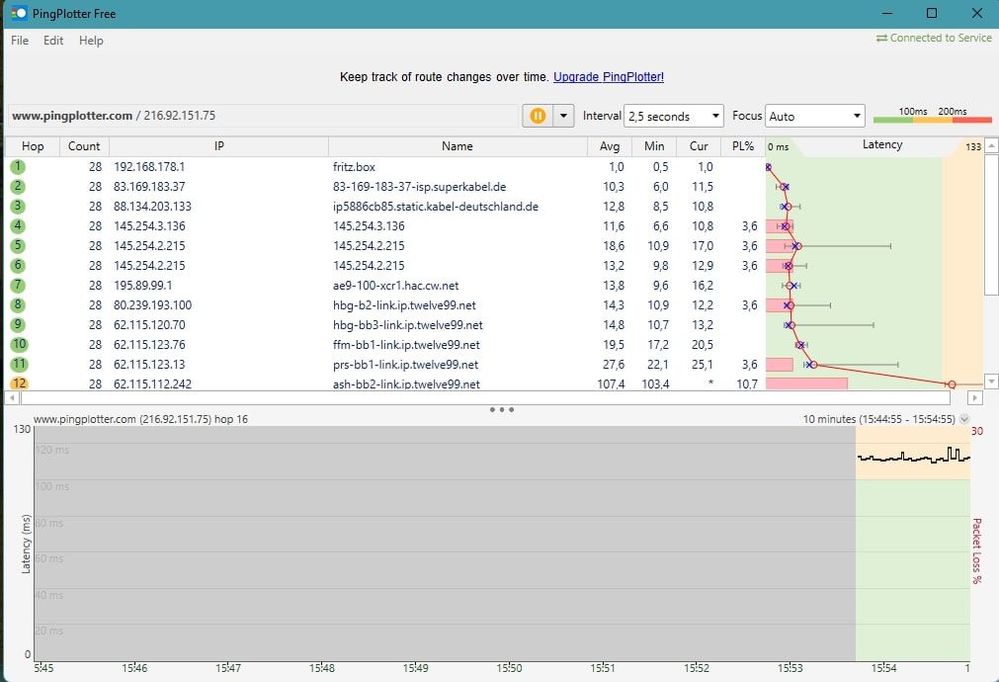Click ffm-bb1-link.ip.twelve99.net name
999x682 pixels.
(406, 344)
